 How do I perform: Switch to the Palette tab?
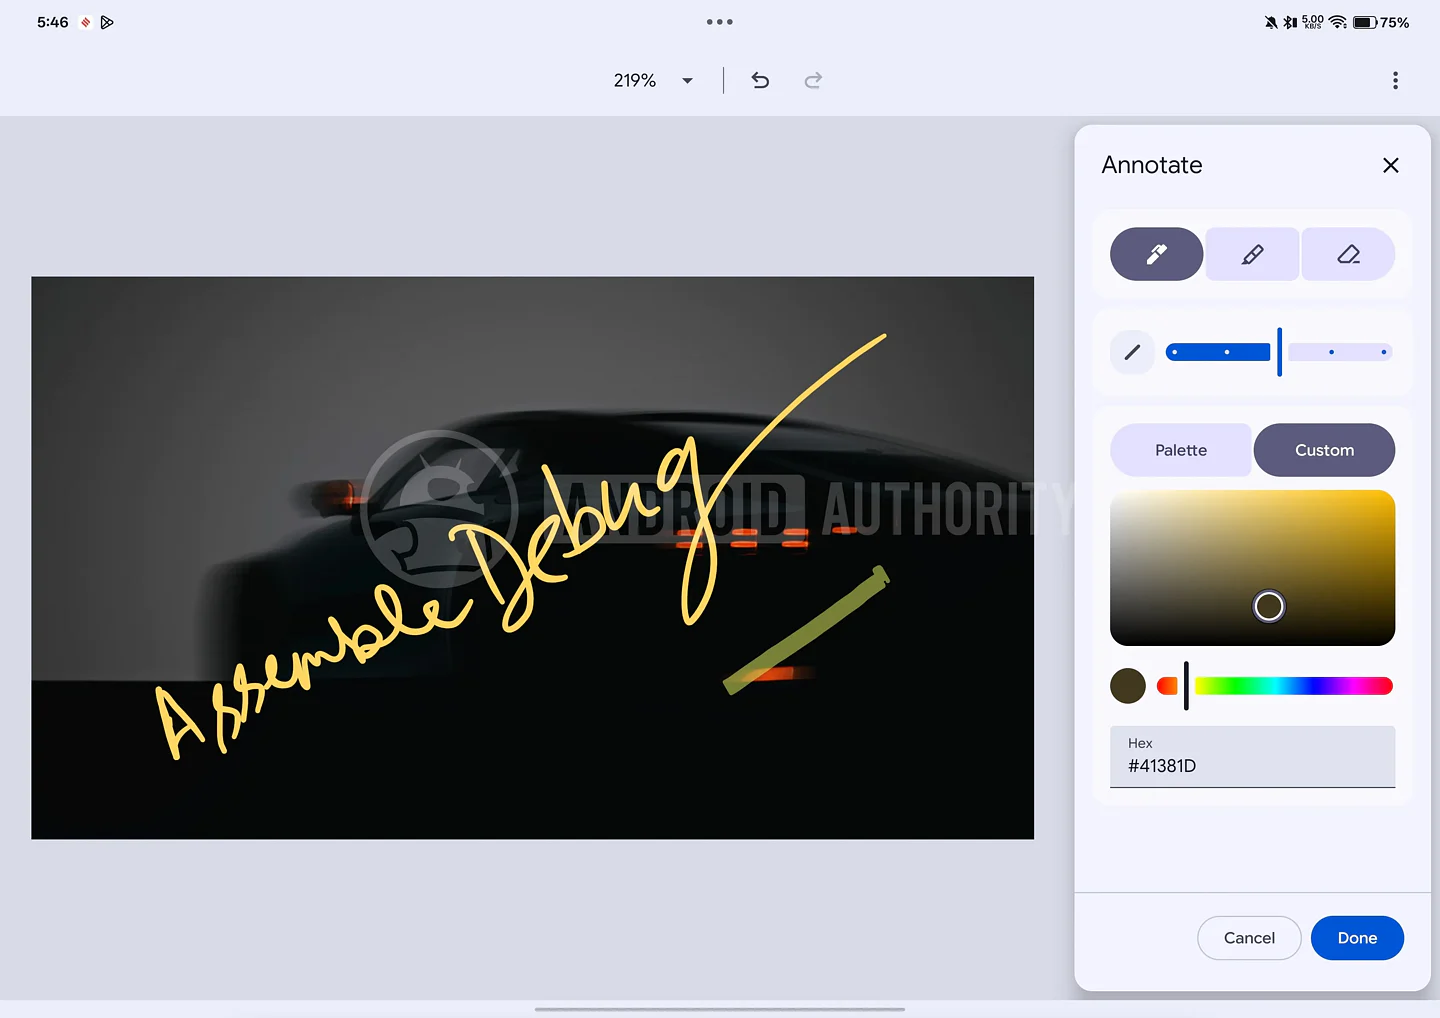click(1180, 450)
